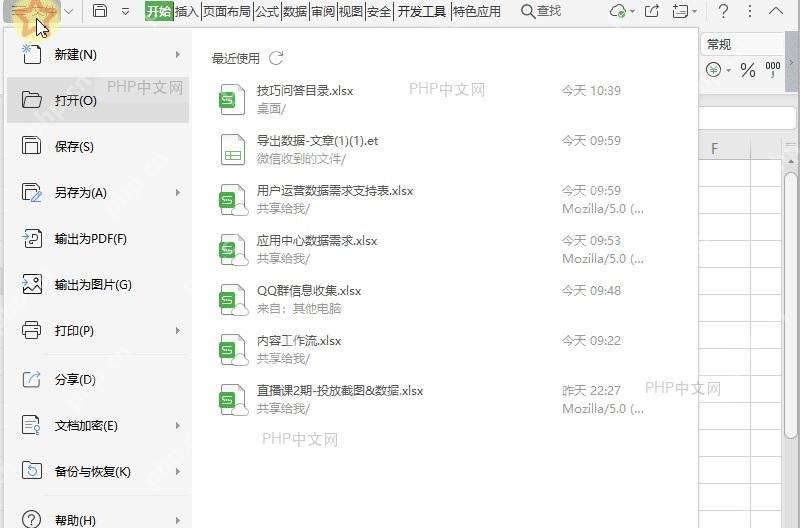Expand the 文档加密(E) submenu arrow

point(178,425)
